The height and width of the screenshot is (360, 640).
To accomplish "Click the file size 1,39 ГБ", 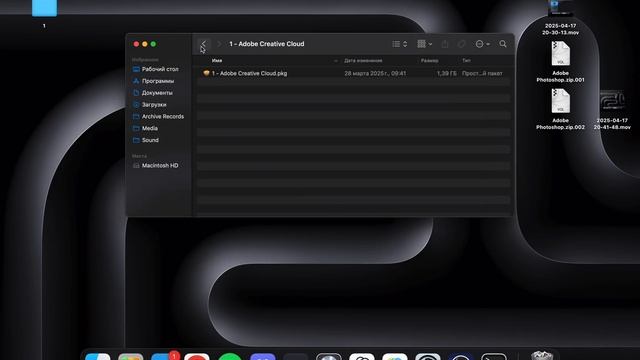I will point(447,73).
